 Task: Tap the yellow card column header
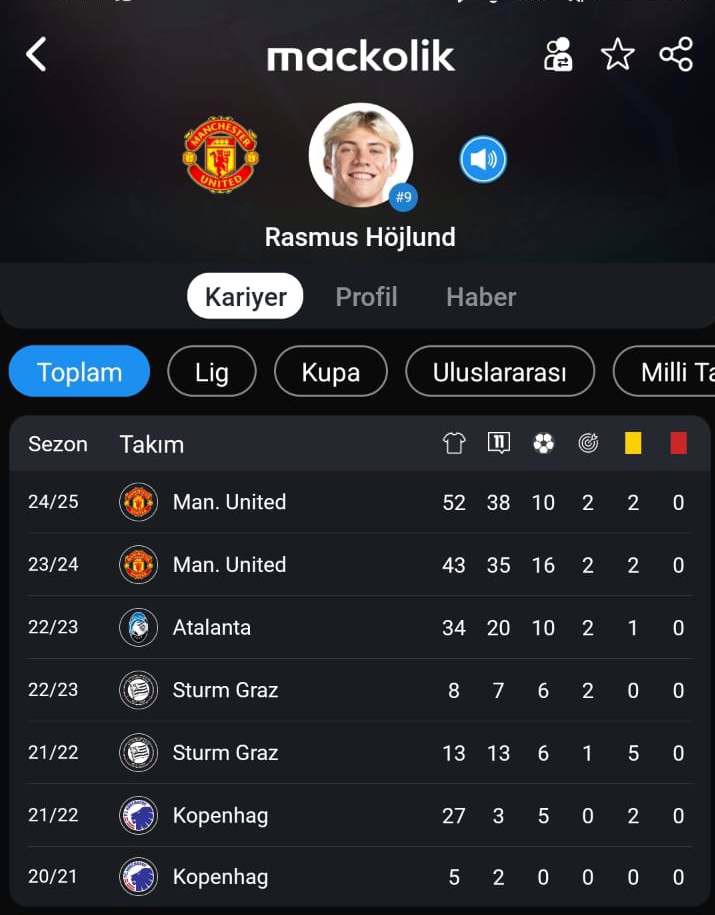point(633,443)
